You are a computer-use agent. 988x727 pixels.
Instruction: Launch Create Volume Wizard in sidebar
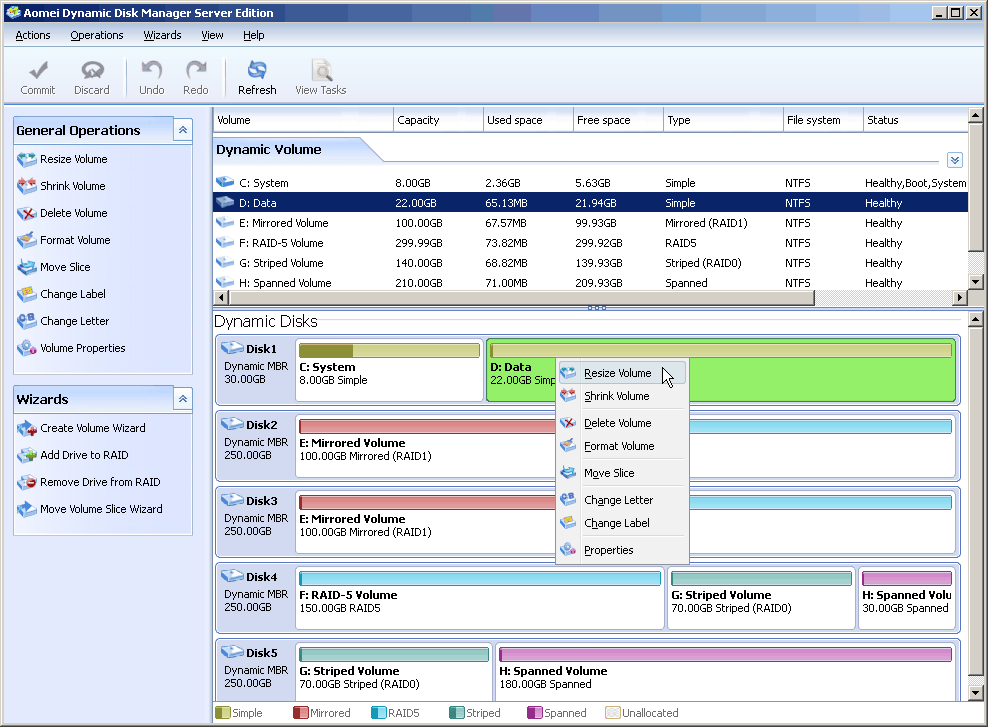click(x=92, y=428)
